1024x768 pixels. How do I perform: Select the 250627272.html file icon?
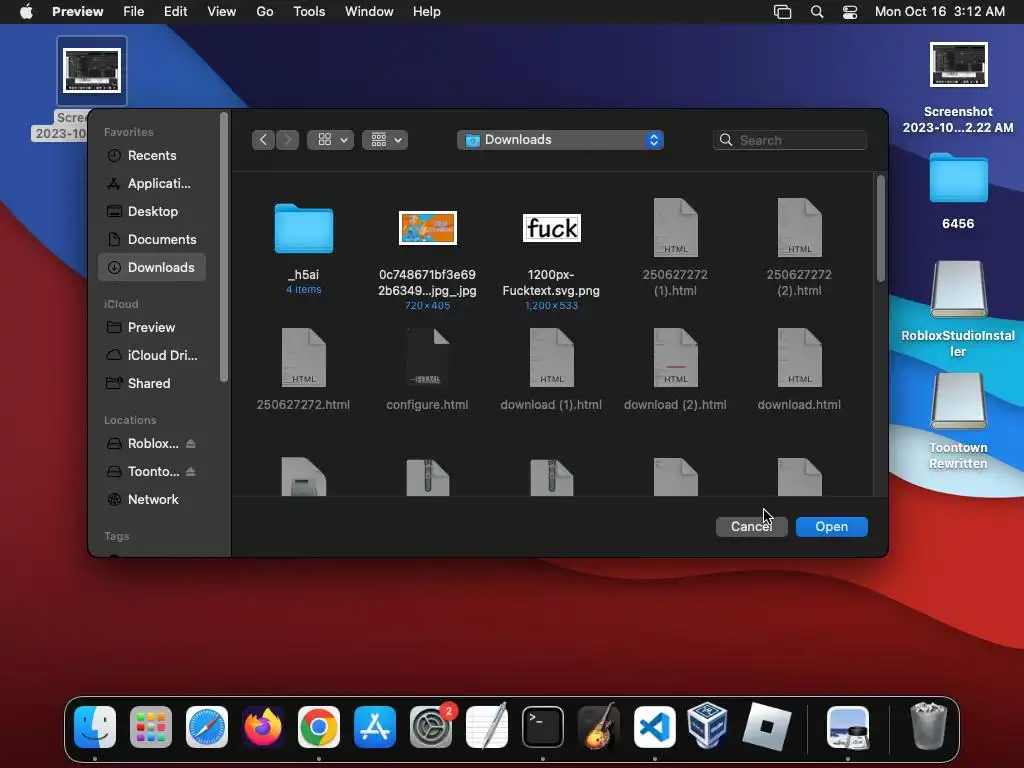pyautogui.click(x=304, y=357)
